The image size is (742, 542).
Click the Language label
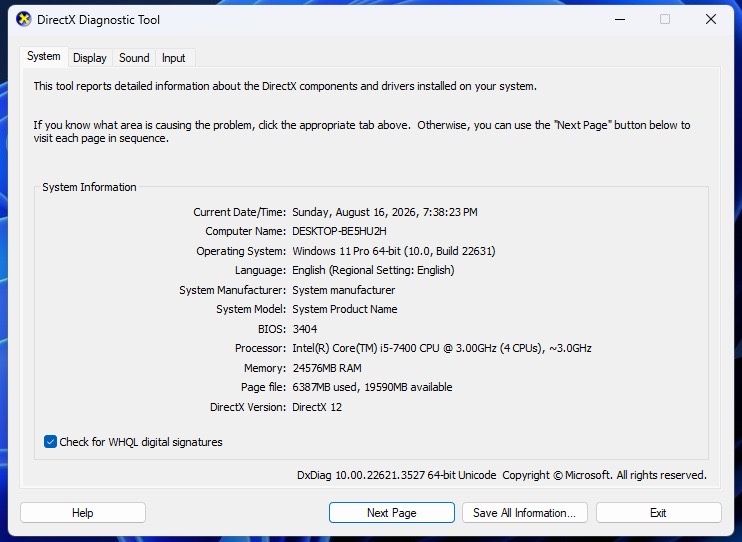260,270
